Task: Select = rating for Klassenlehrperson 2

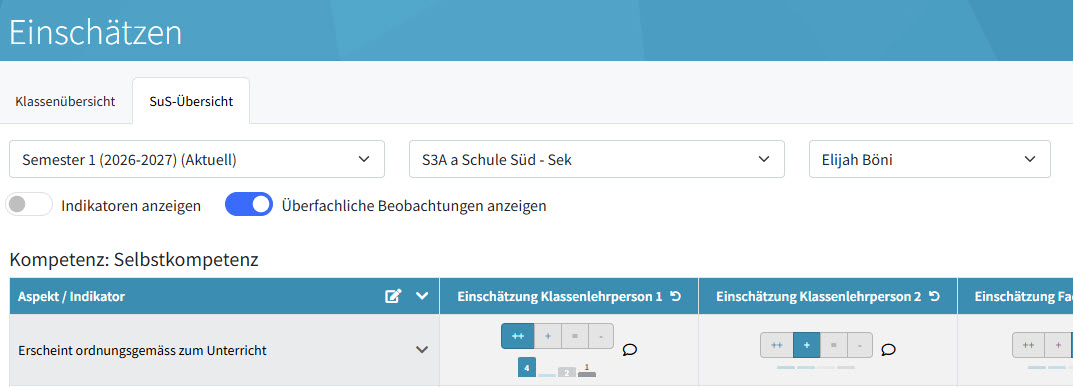Action: [833, 345]
